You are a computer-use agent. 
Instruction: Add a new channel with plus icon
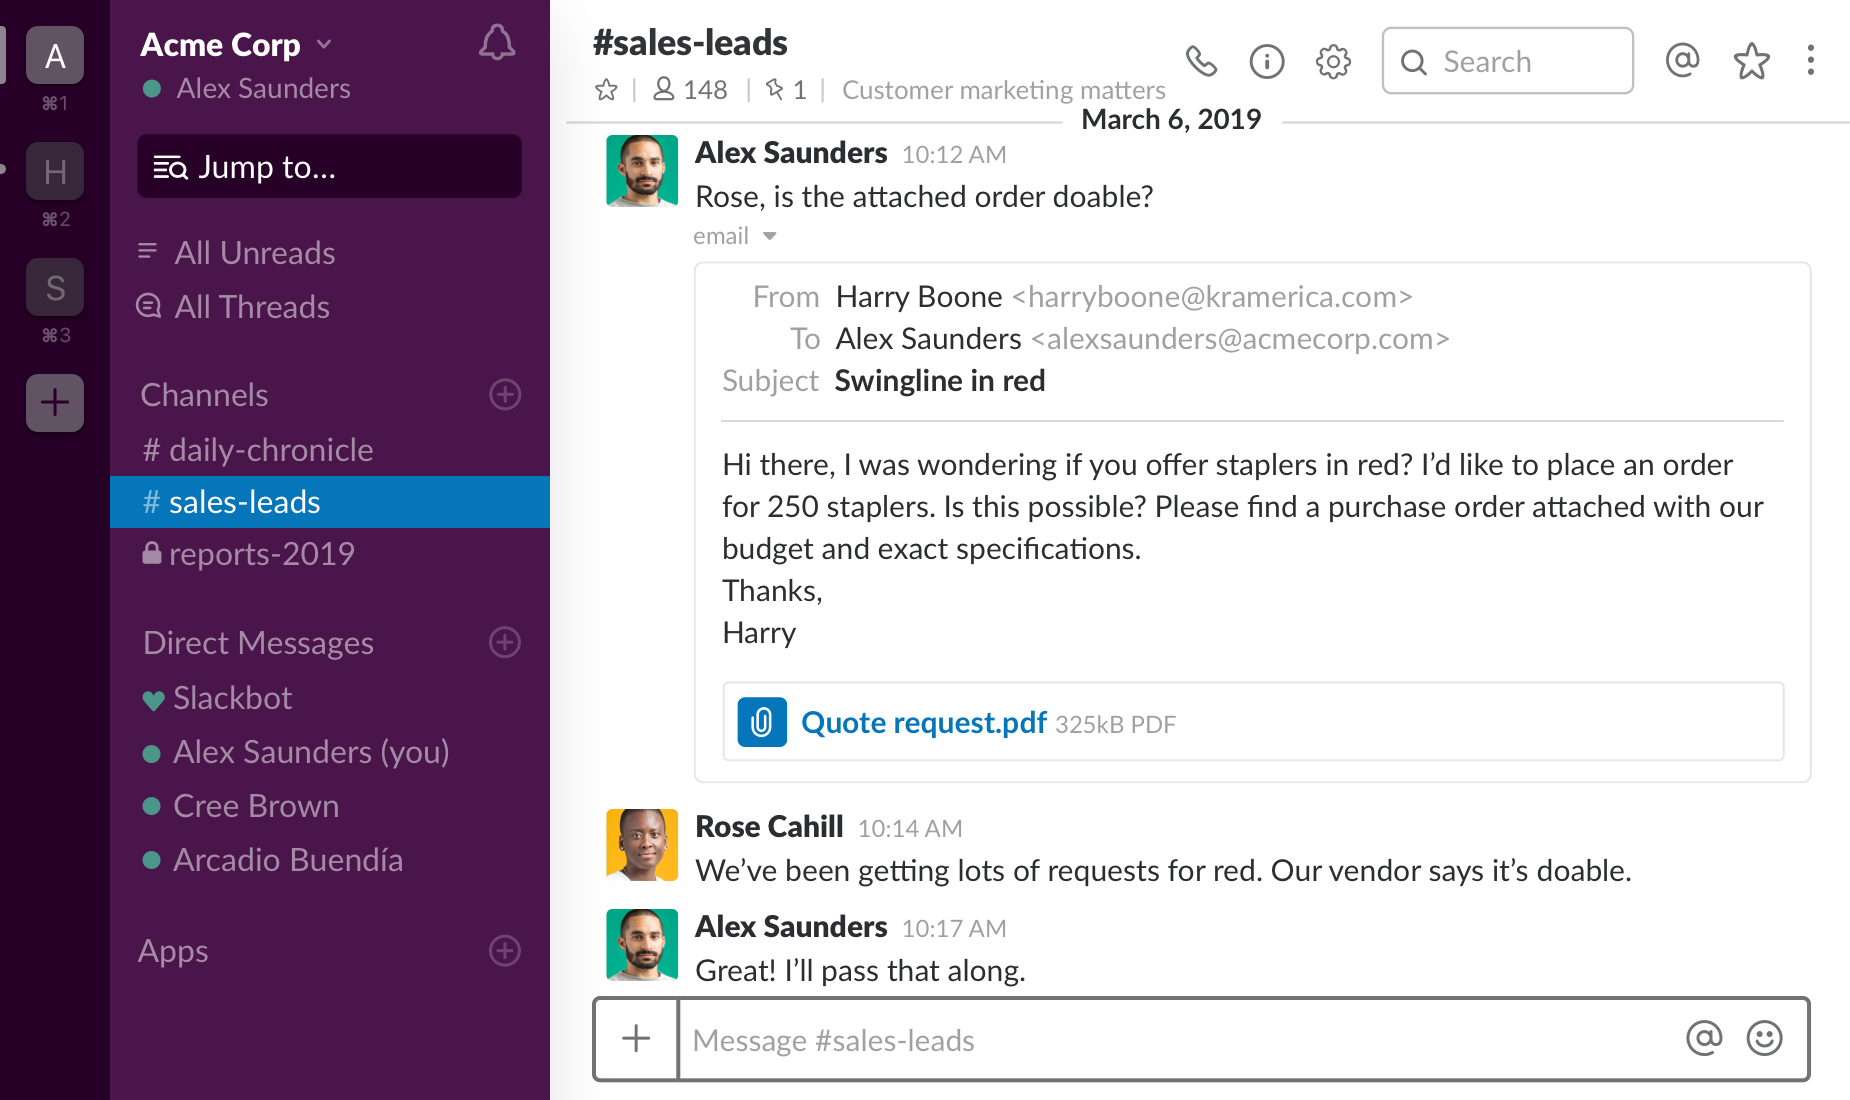point(505,394)
